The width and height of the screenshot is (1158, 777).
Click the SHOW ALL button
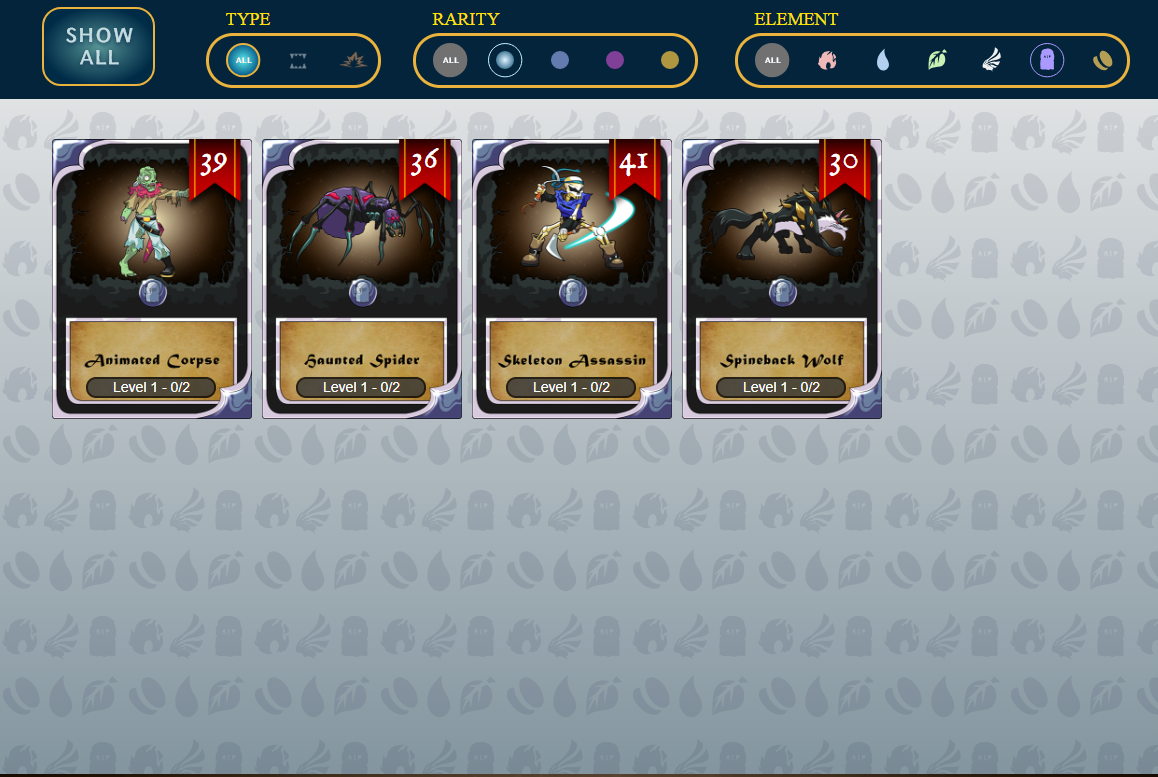[x=98, y=47]
